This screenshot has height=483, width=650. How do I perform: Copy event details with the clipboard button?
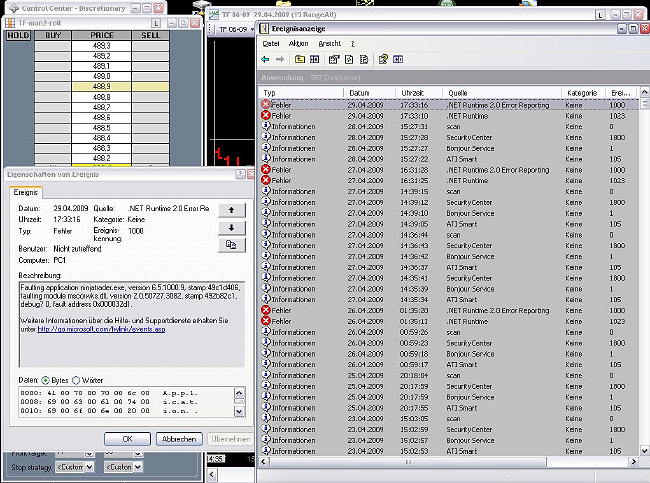[232, 245]
